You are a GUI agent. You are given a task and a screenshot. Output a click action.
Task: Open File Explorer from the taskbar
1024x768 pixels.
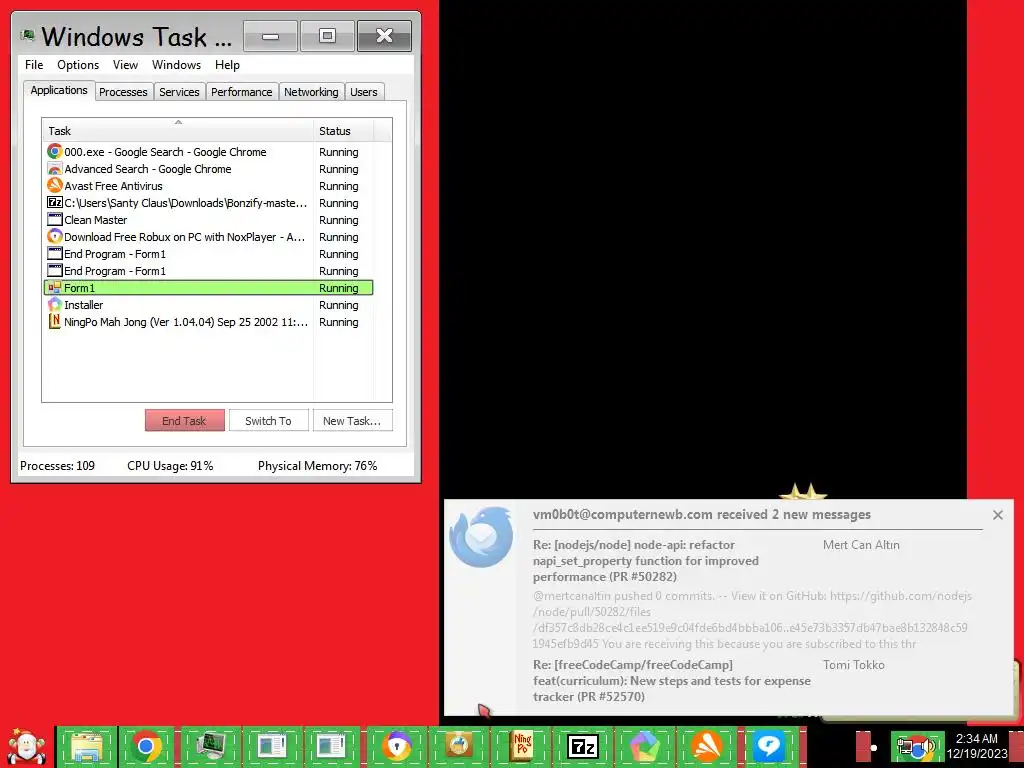[x=87, y=746]
